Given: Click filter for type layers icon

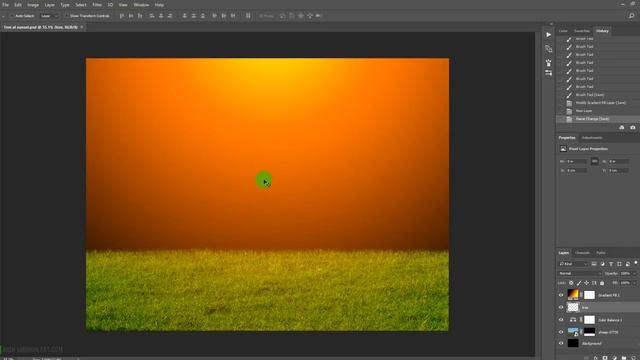Looking at the screenshot, I should 611,264.
